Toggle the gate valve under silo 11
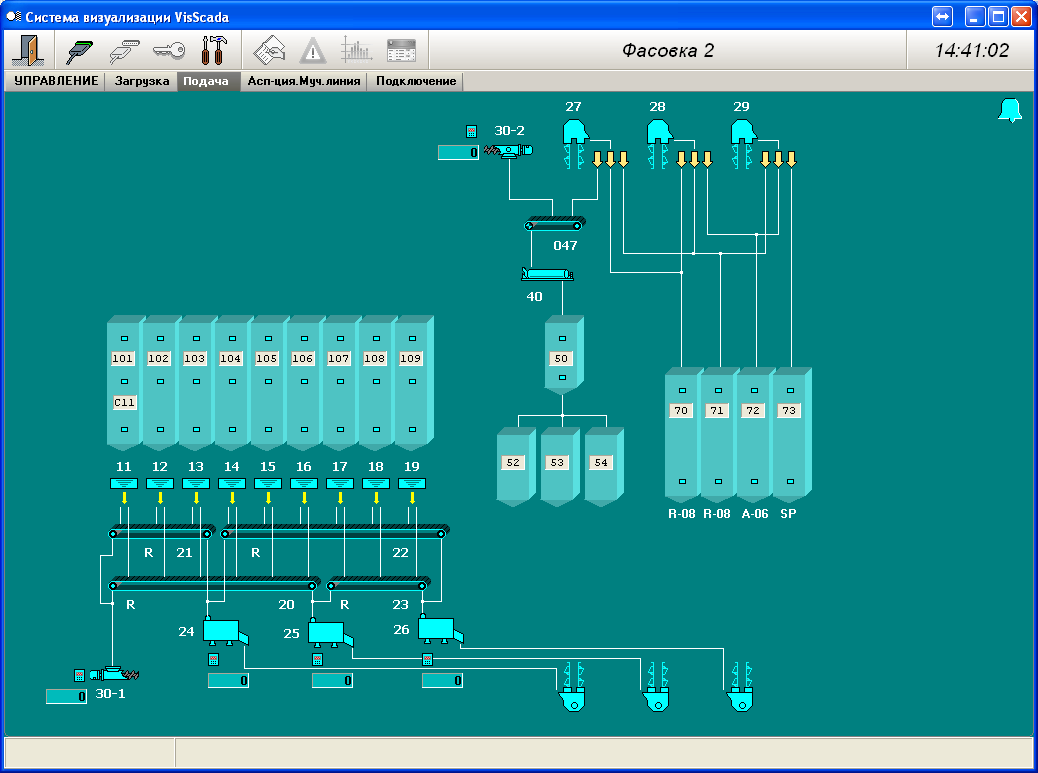 [124, 484]
